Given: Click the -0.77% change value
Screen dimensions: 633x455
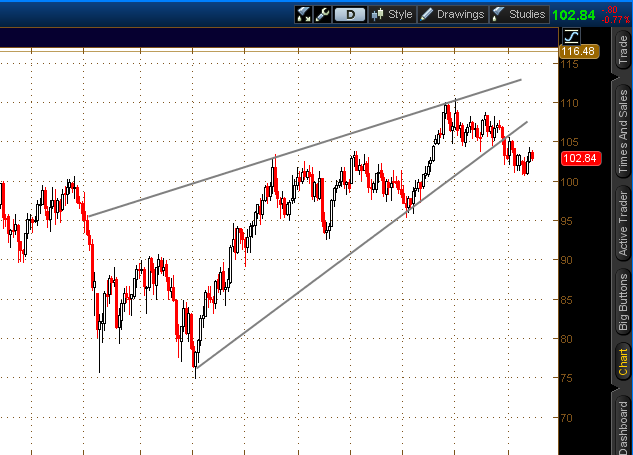Looking at the screenshot, I should pos(616,19).
